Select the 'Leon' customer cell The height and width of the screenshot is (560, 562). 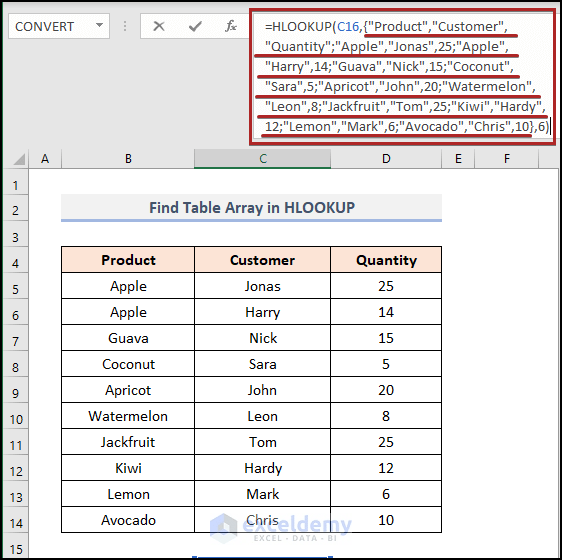[x=262, y=416]
